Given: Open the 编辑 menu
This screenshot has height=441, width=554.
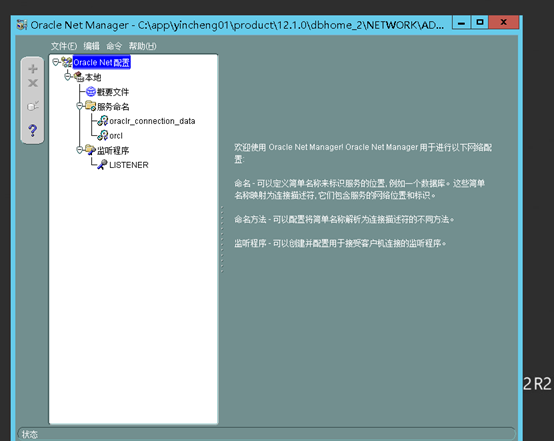Looking at the screenshot, I should [92, 46].
